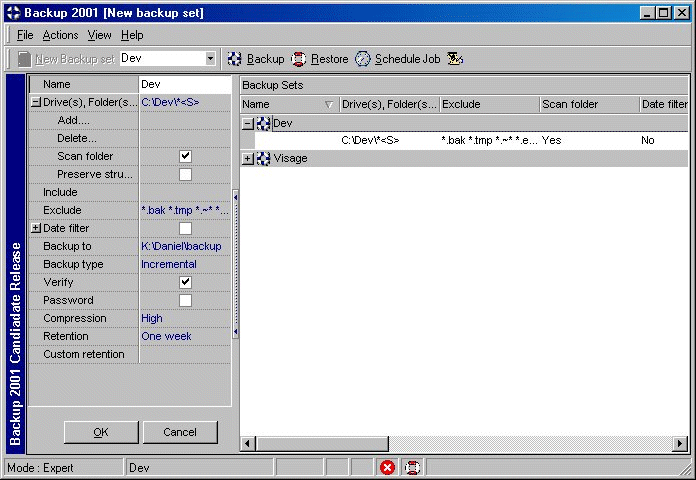Enable the Preserve structure checkbox
Image resolution: width=696 pixels, height=480 pixels.
pos(185,174)
